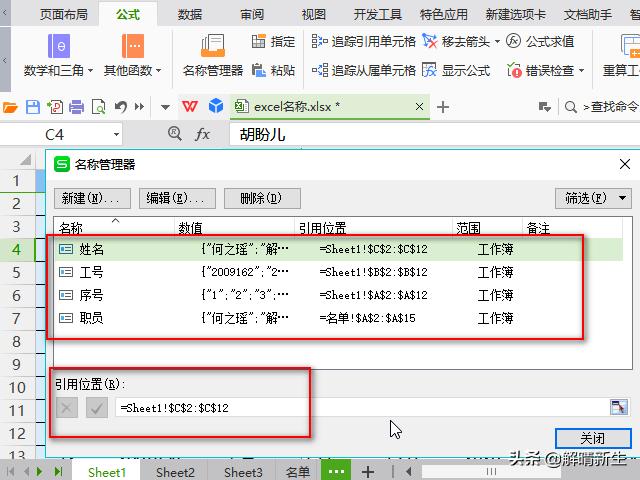Switch to the 审阅 ribbon tab
Viewport: 640px width, 480px height.
tap(252, 15)
